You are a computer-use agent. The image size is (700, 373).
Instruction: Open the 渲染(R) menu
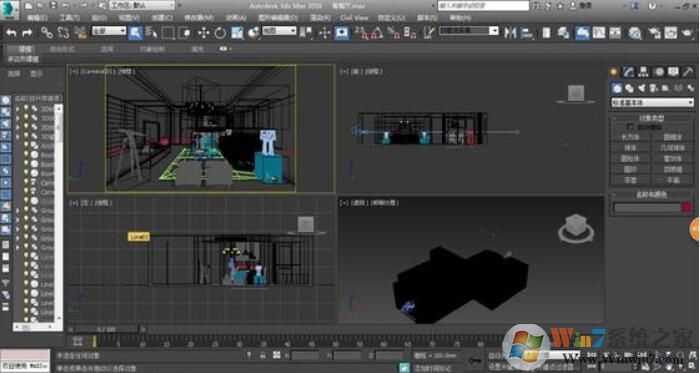pos(321,18)
